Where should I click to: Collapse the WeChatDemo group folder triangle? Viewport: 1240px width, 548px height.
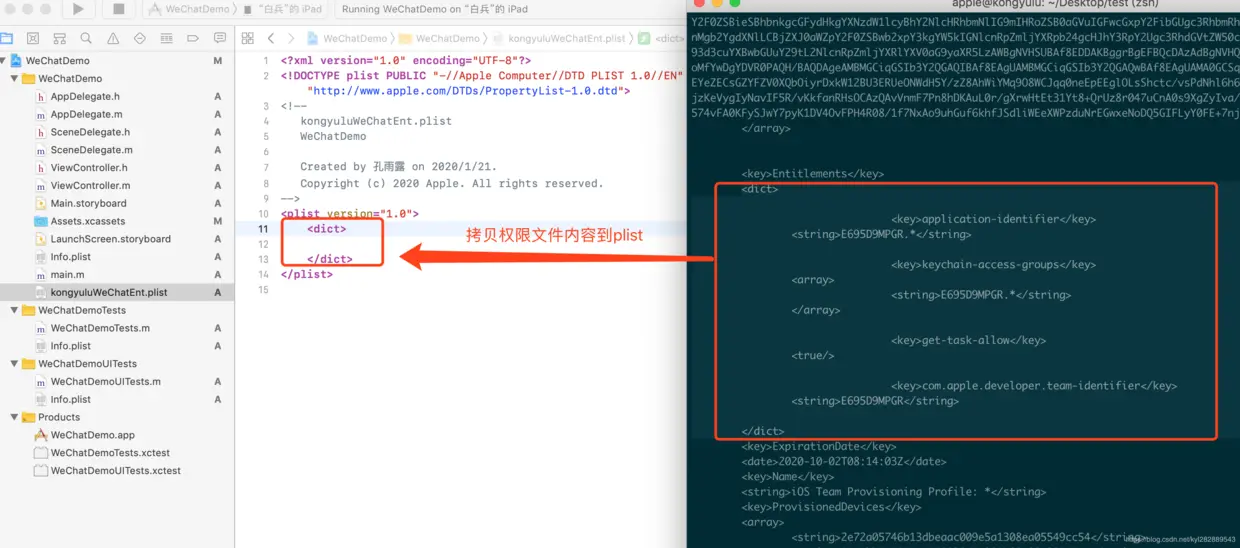(x=14, y=79)
